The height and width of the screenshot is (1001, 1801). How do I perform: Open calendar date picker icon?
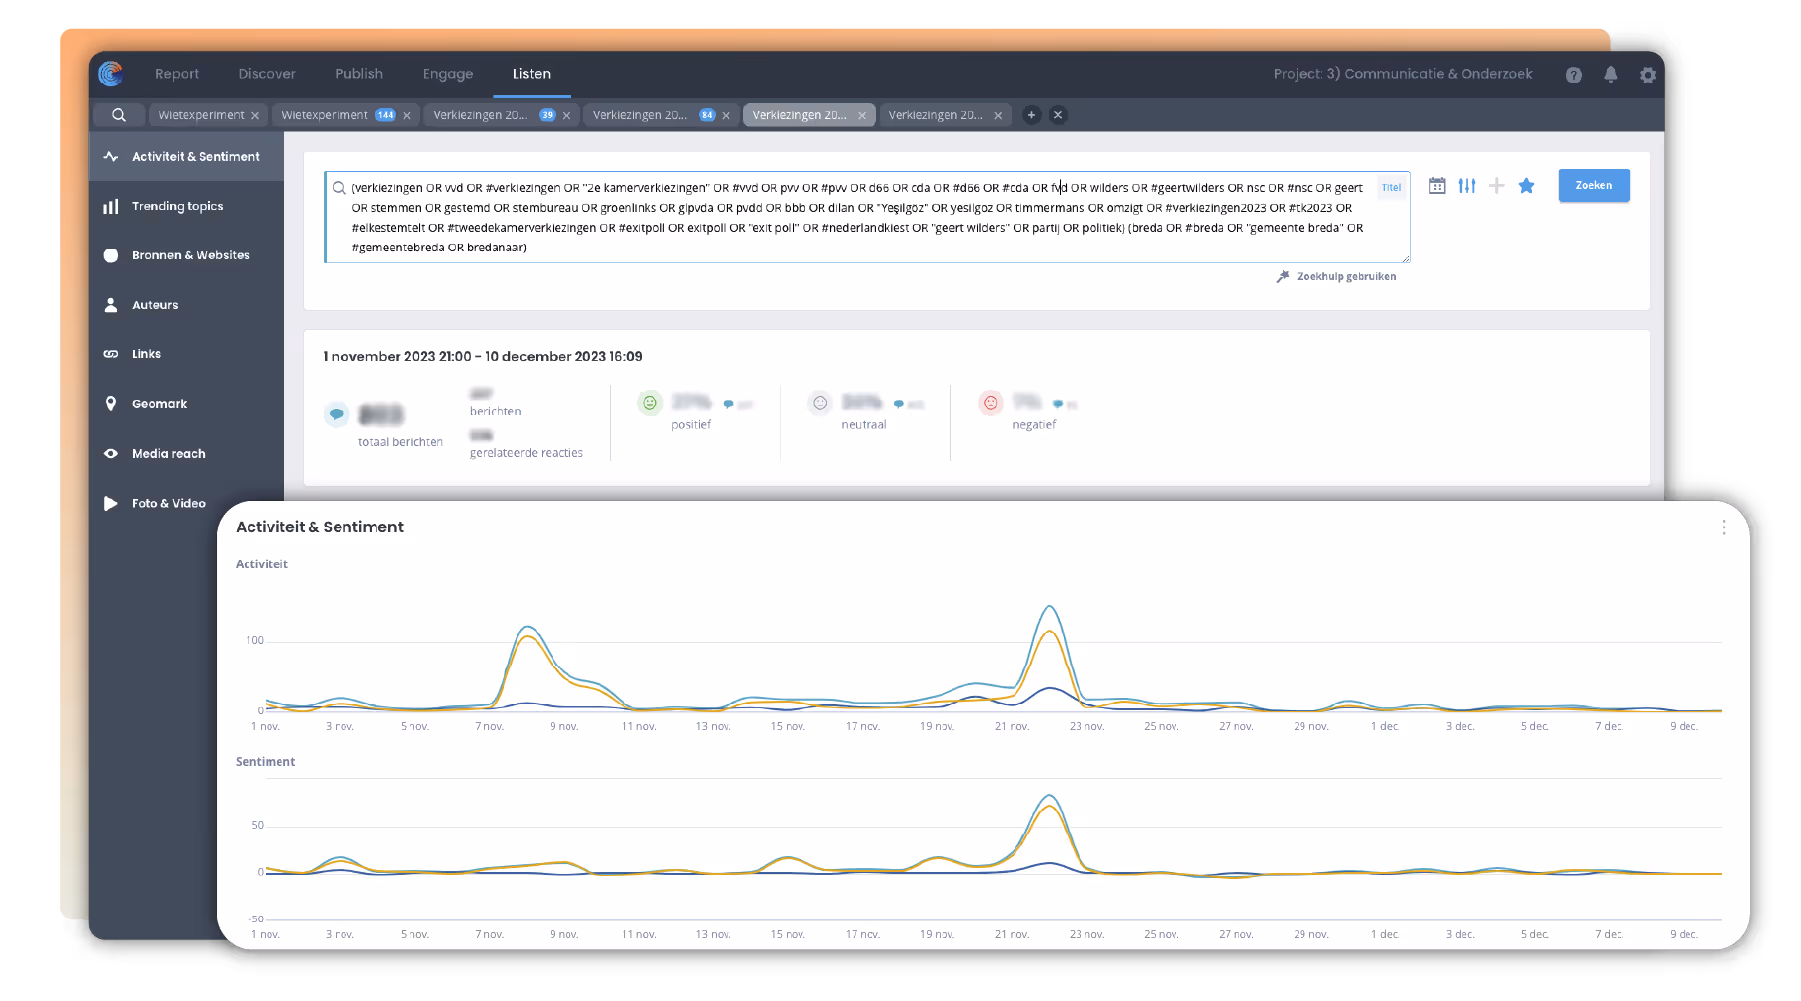pyautogui.click(x=1437, y=185)
